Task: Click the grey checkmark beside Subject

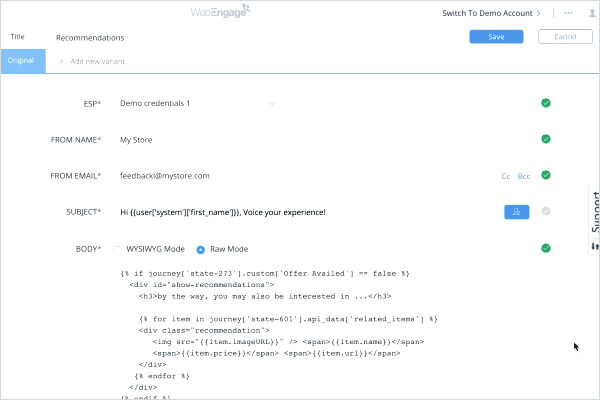Action: [545, 211]
